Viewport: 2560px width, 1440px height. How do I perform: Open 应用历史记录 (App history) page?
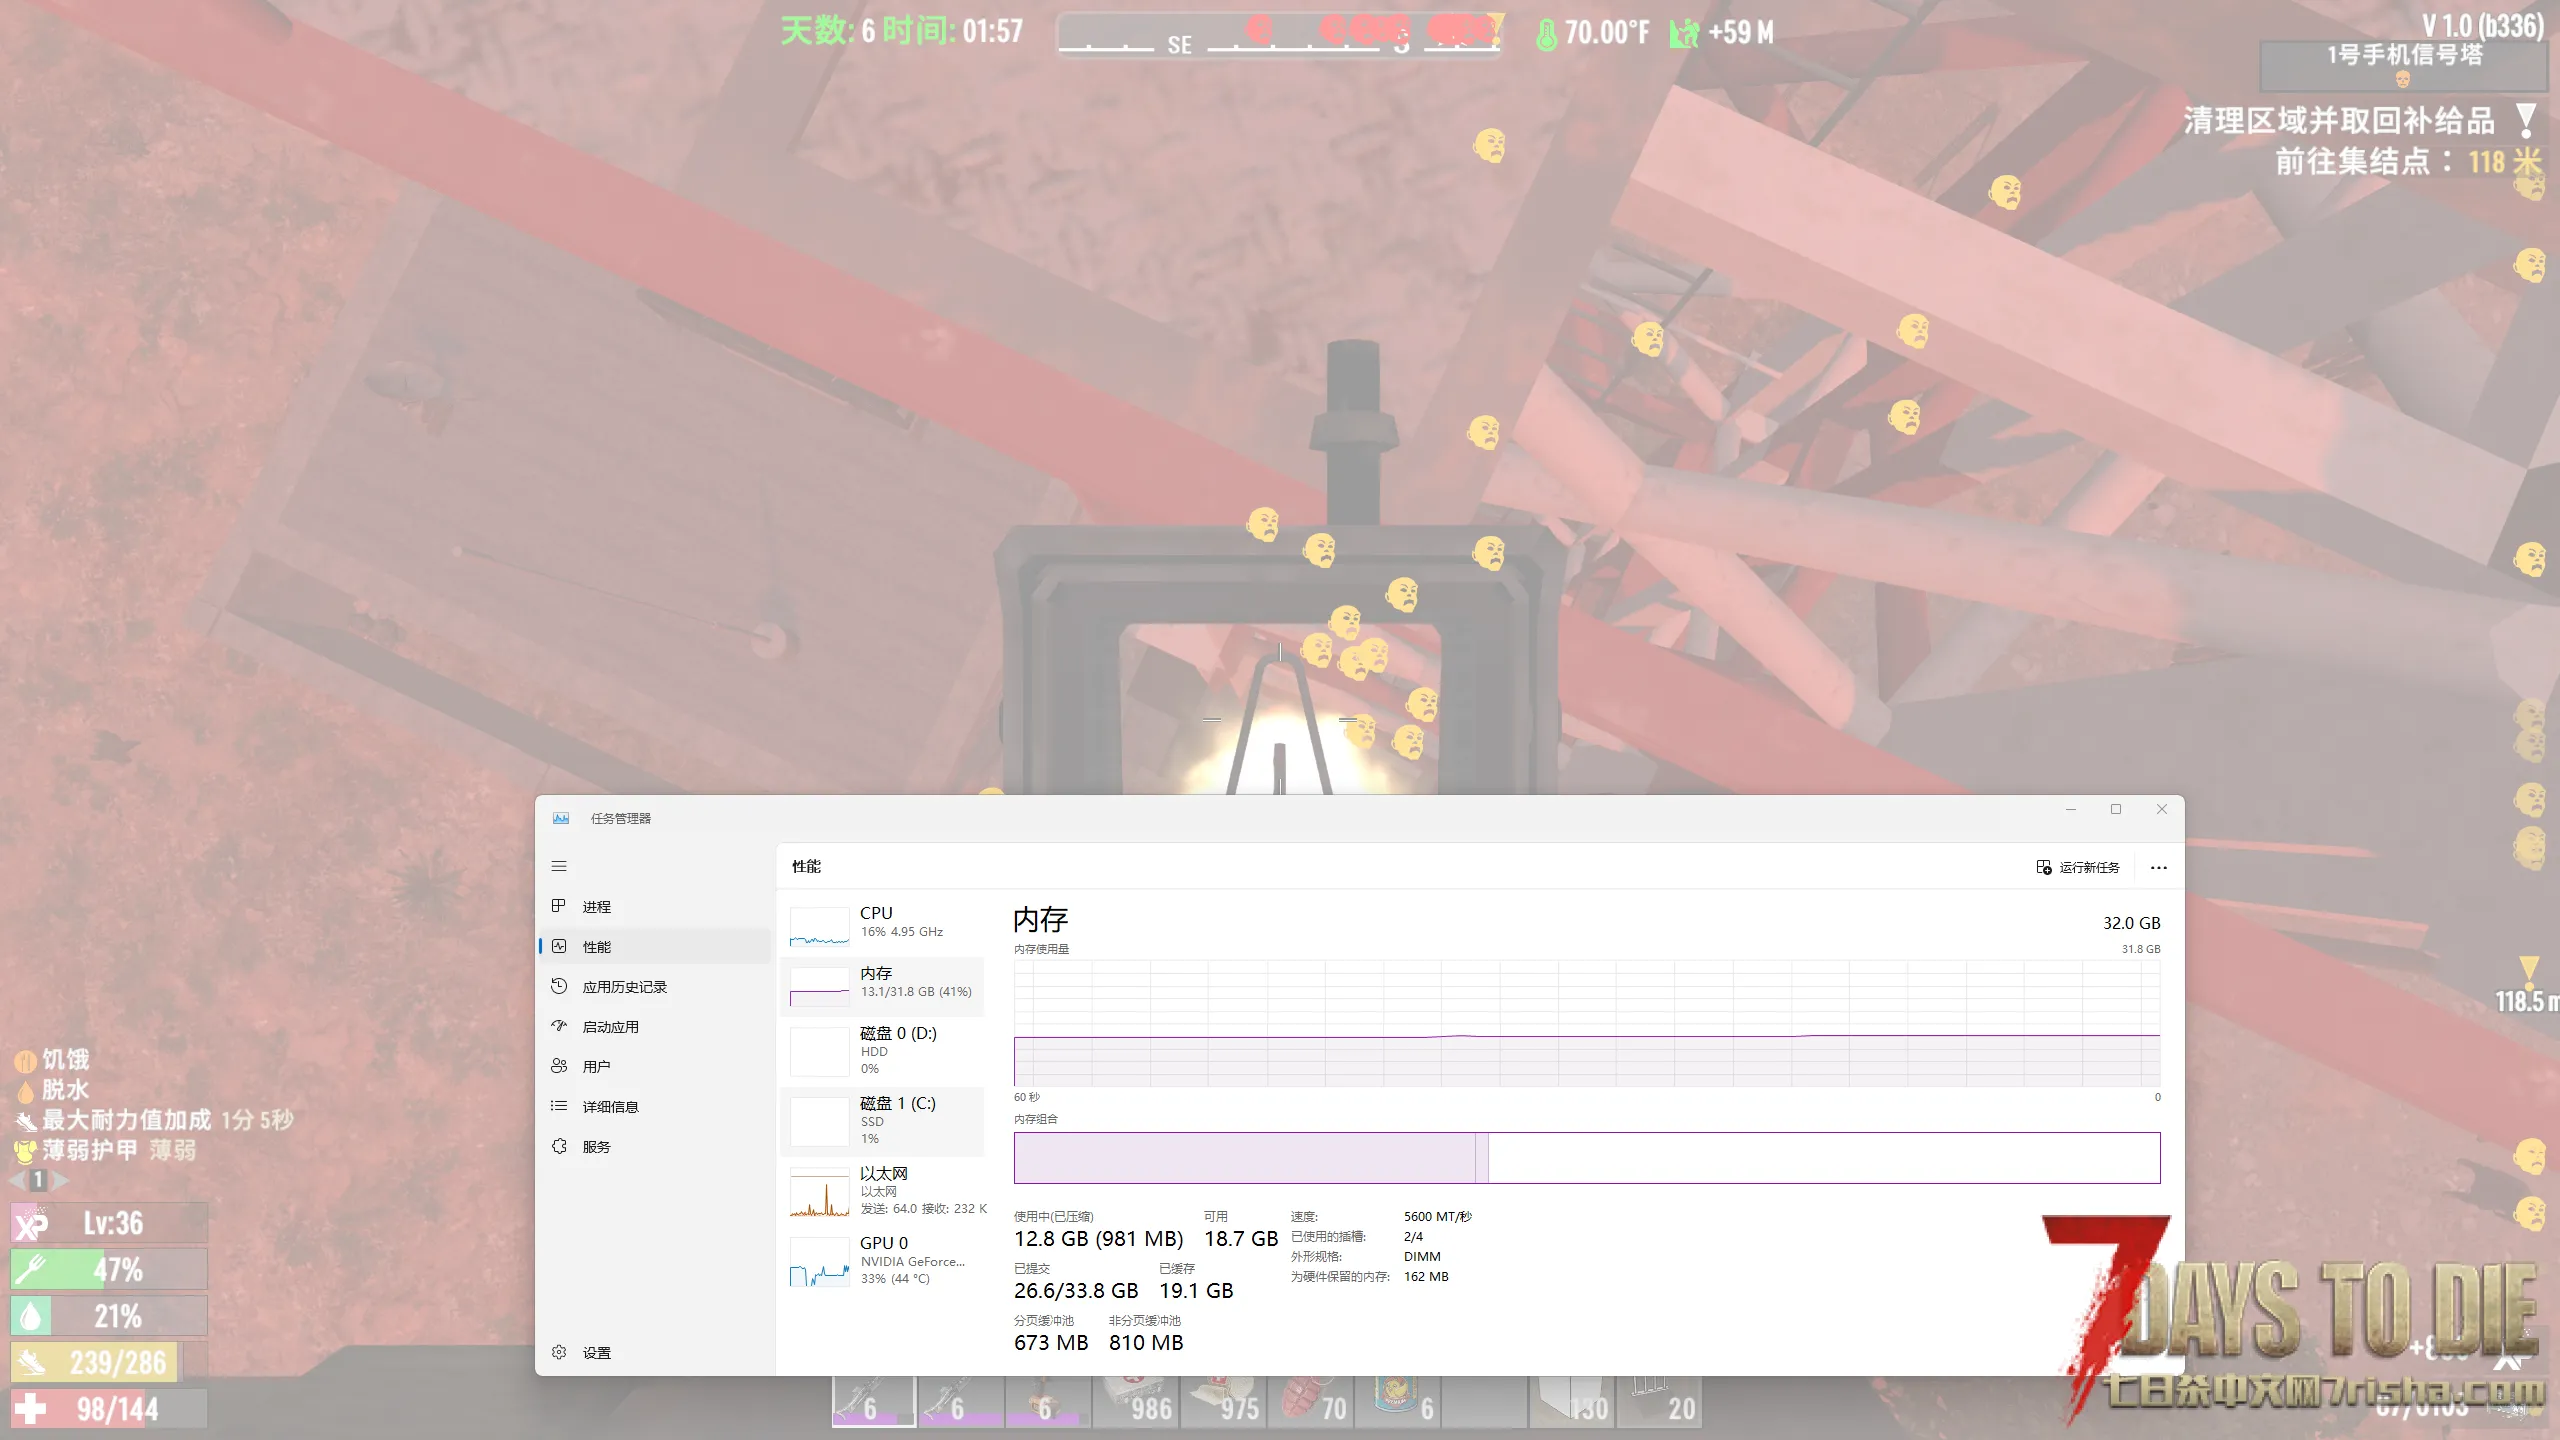pos(654,986)
